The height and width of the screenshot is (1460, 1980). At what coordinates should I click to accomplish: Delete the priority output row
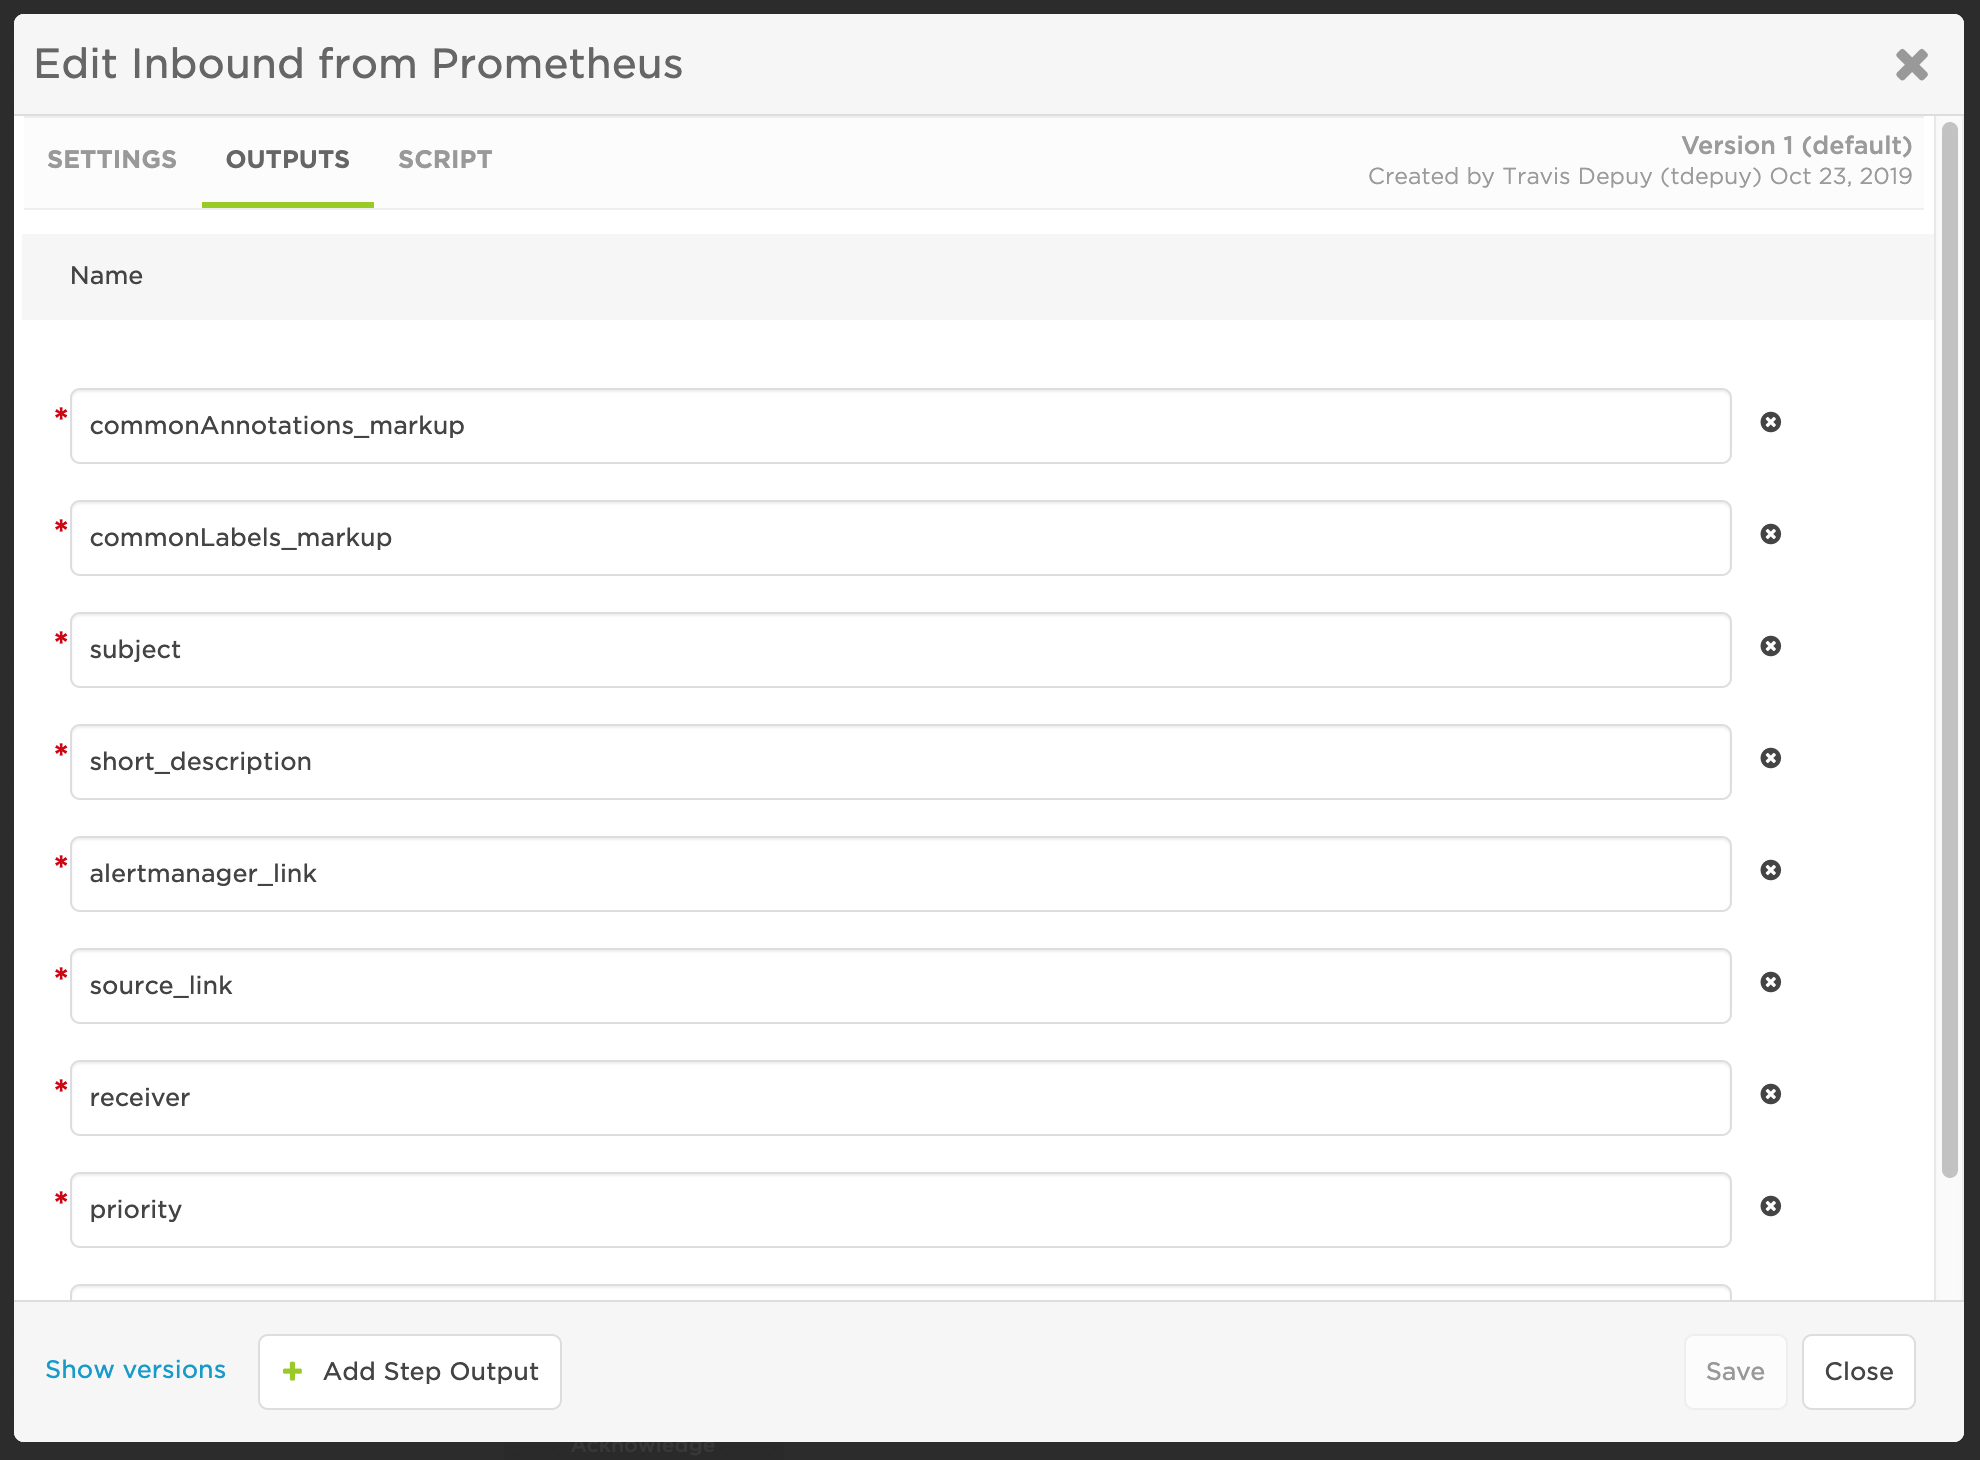(1770, 1207)
